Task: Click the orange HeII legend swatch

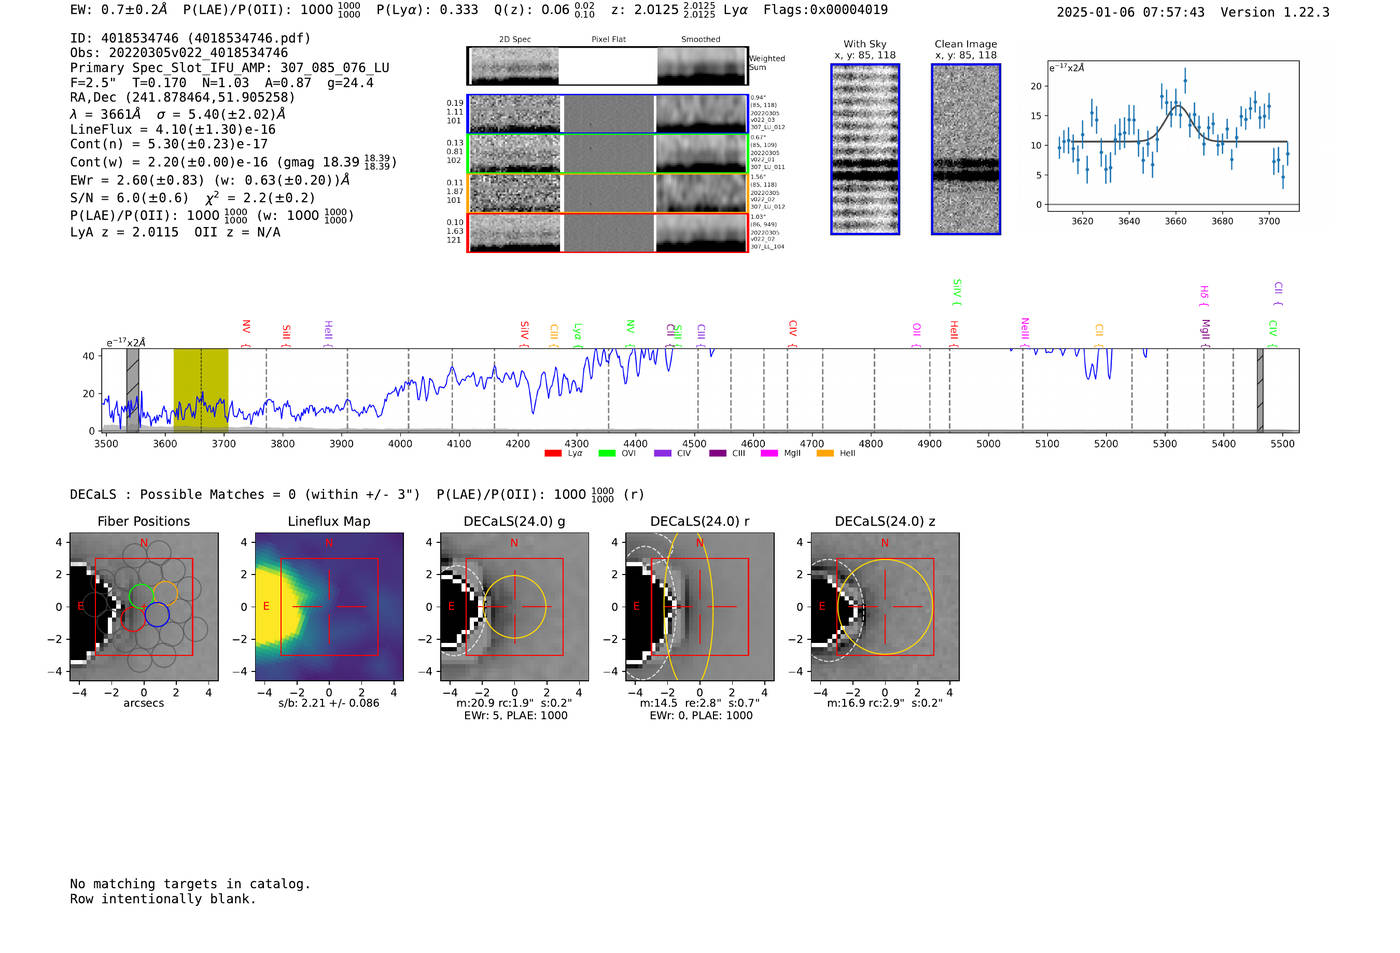Action: tap(825, 453)
